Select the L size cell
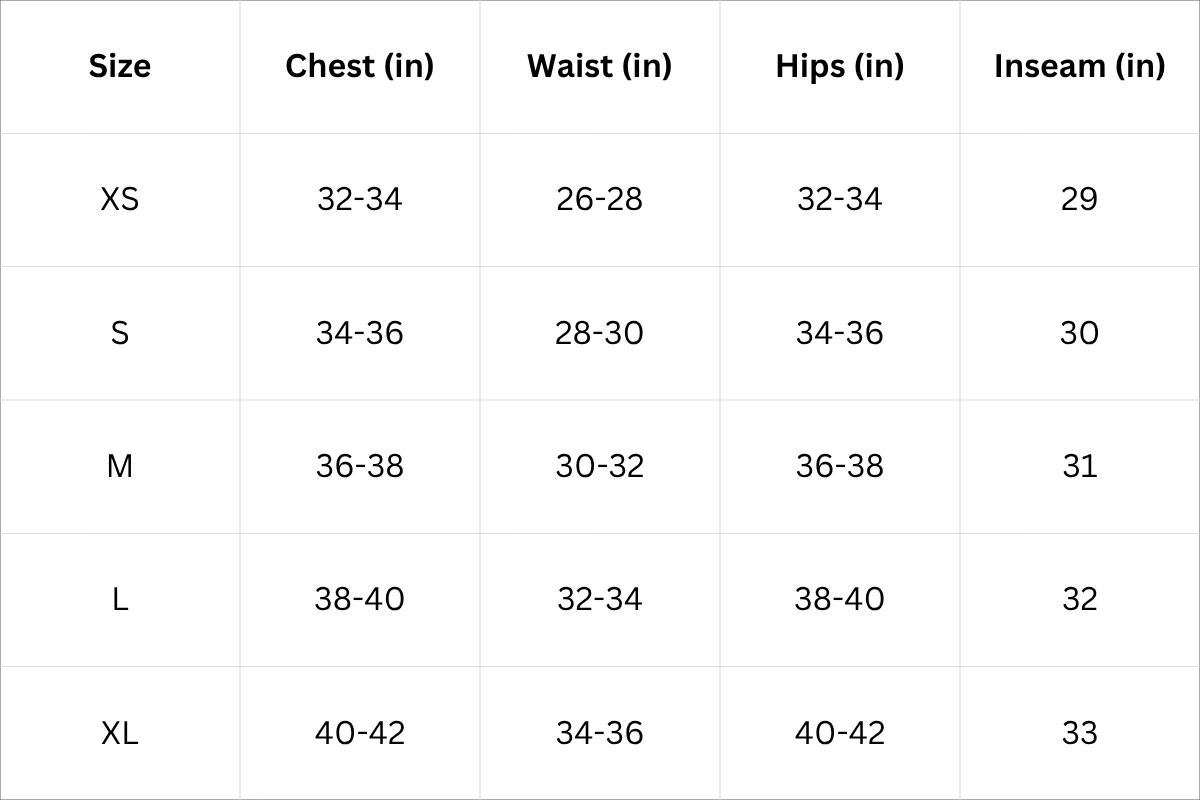The image size is (1200, 800). (x=120, y=599)
